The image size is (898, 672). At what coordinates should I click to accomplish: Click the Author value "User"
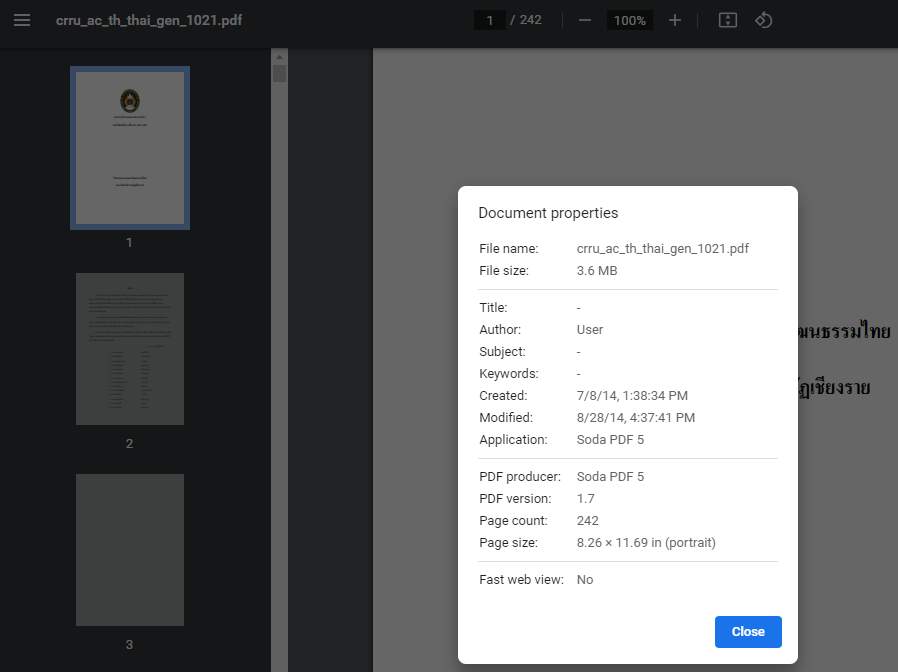tap(590, 329)
